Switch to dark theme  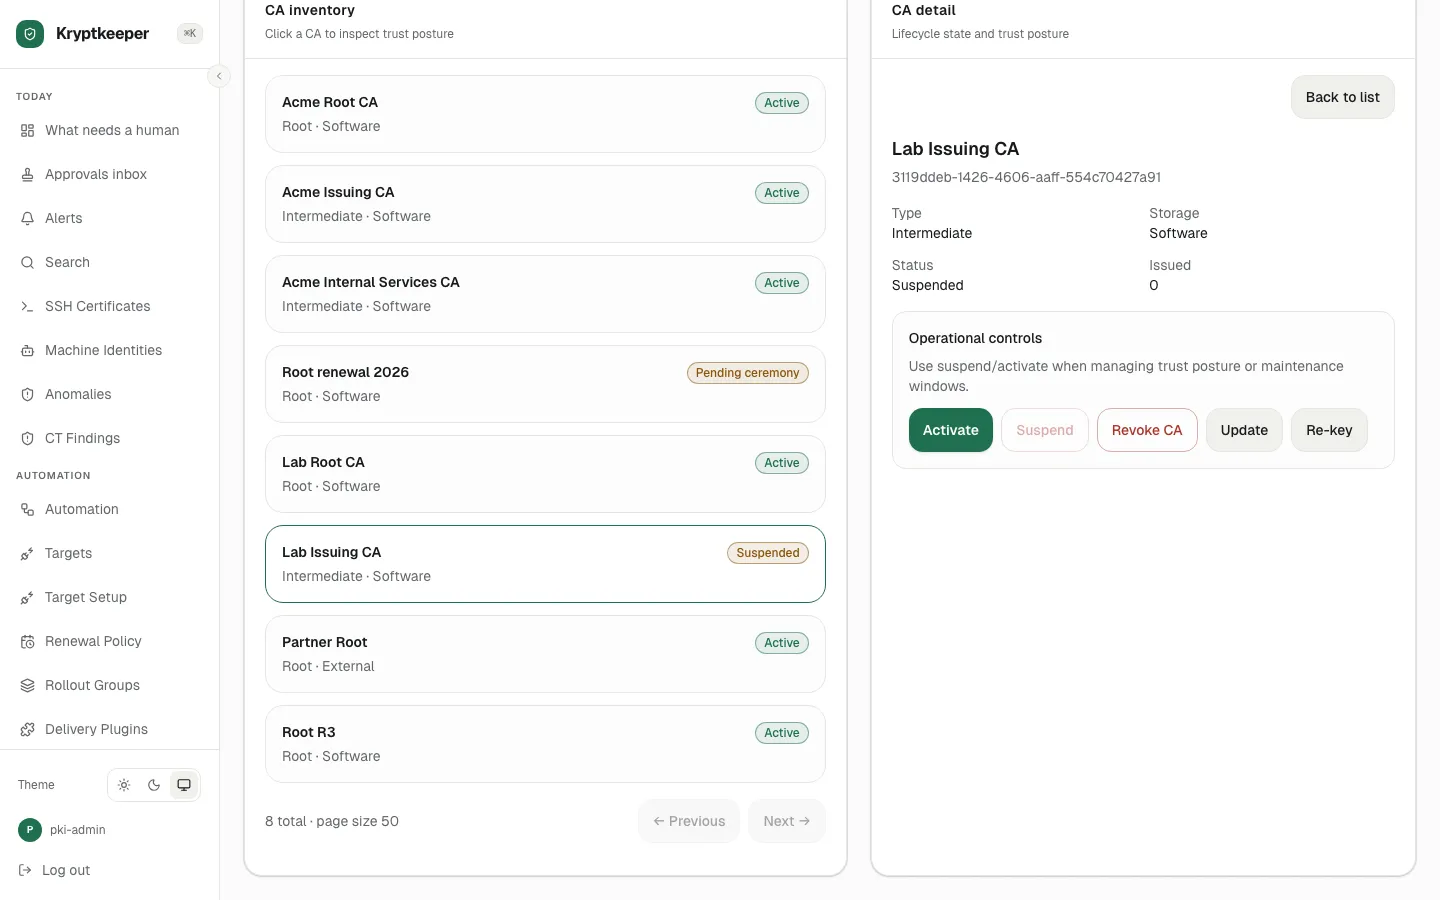[x=154, y=785]
